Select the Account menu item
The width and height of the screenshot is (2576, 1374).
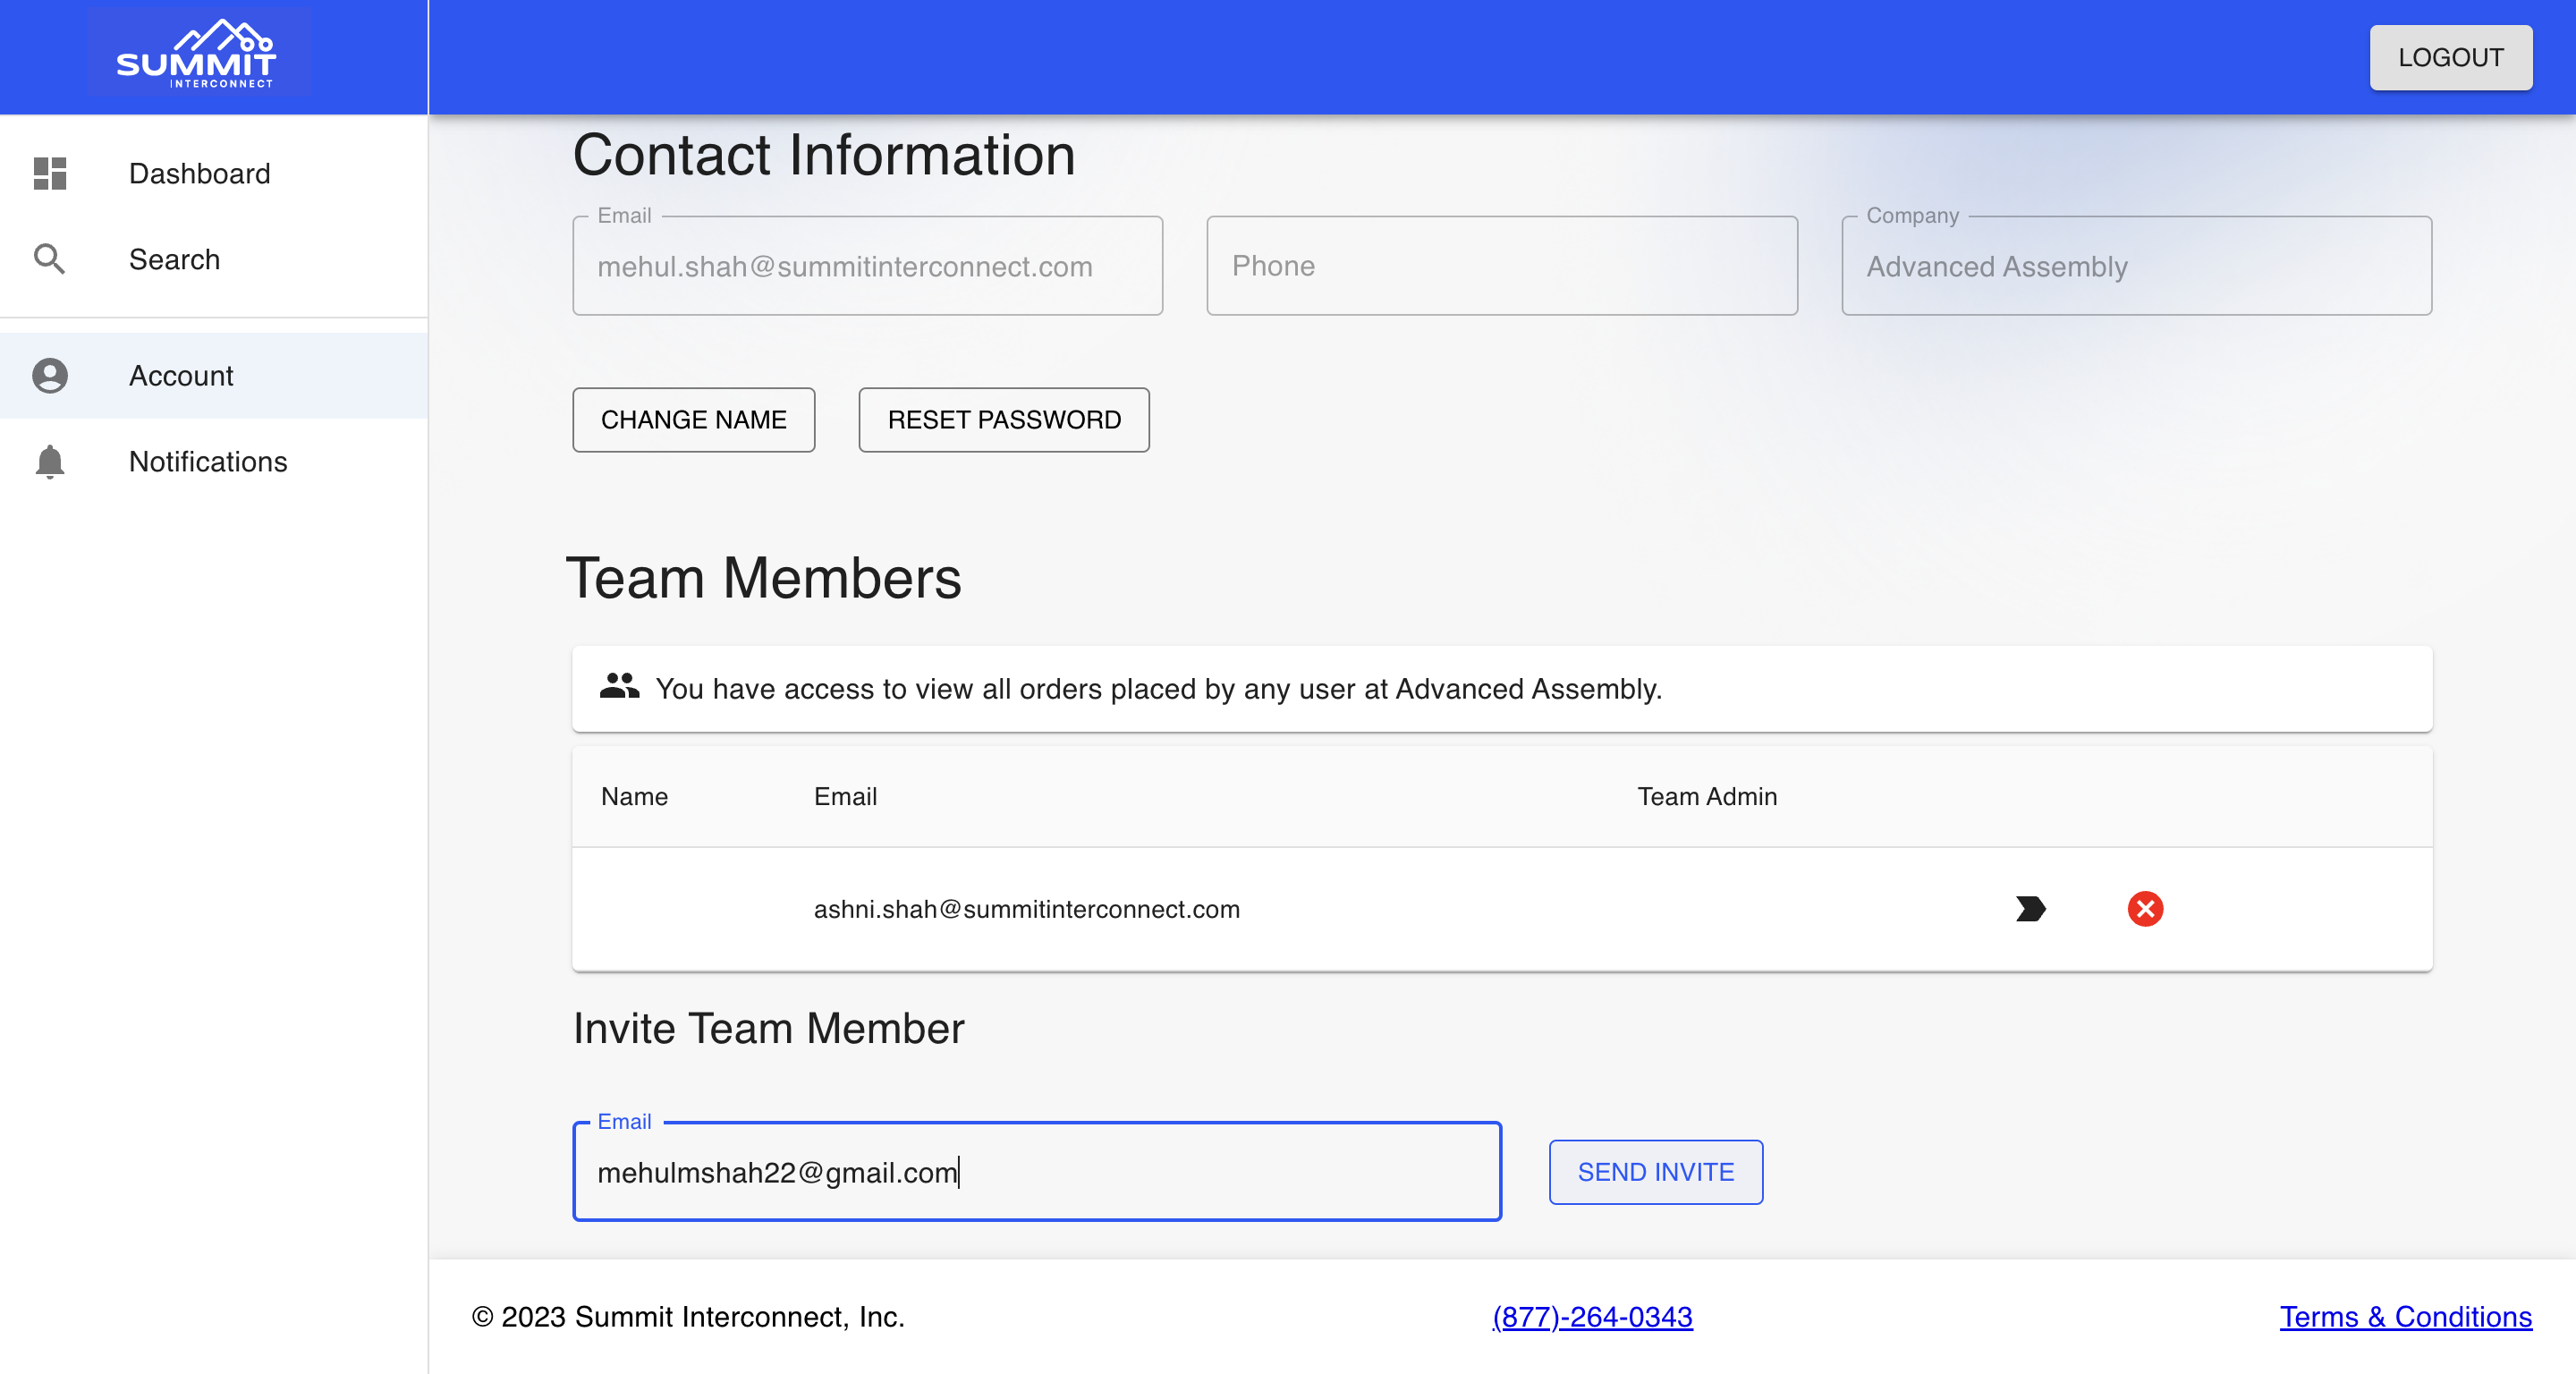coord(214,375)
